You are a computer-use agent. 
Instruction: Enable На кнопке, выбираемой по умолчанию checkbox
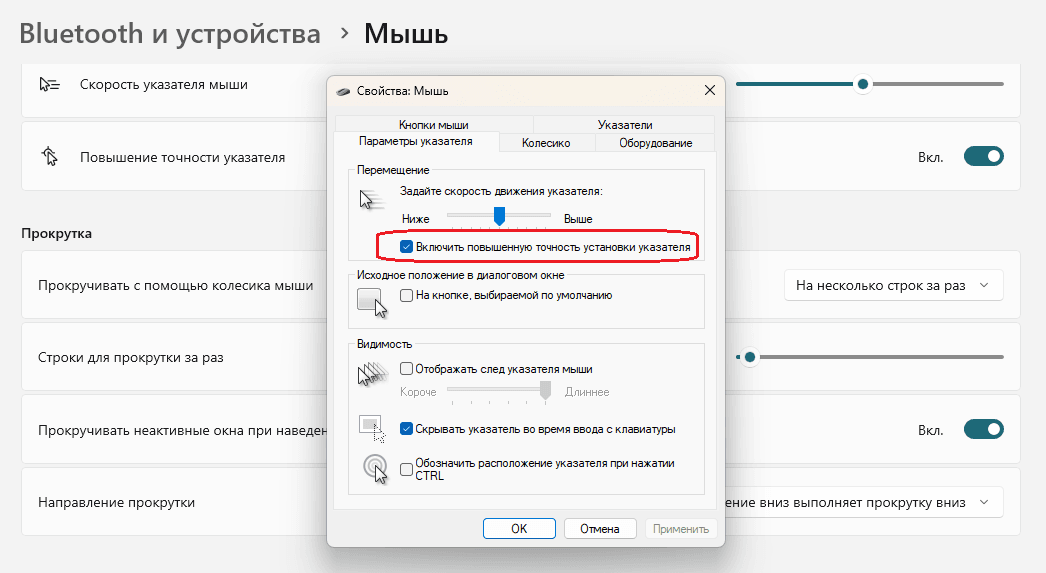pyautogui.click(x=406, y=295)
